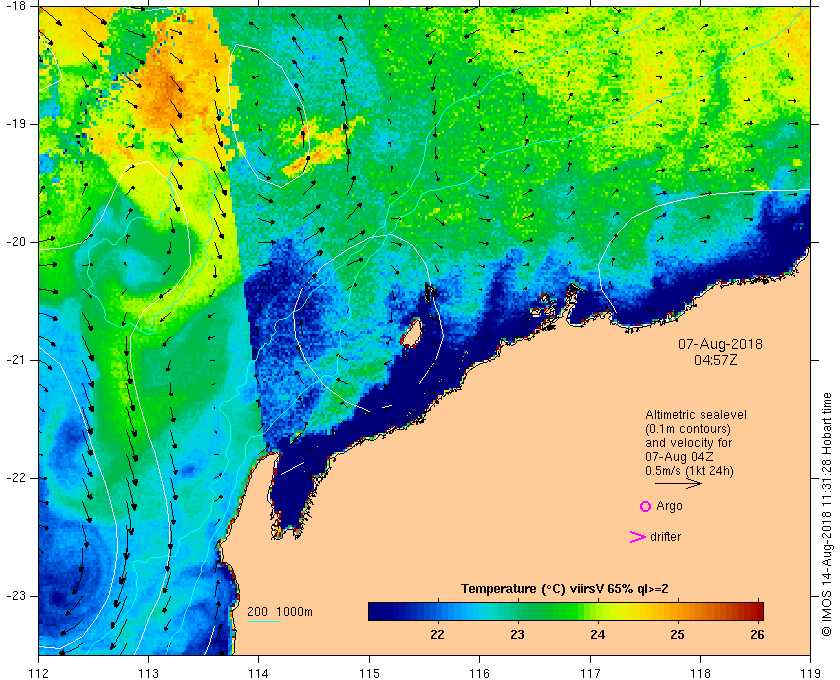Click latitude axis label -20

14,242
